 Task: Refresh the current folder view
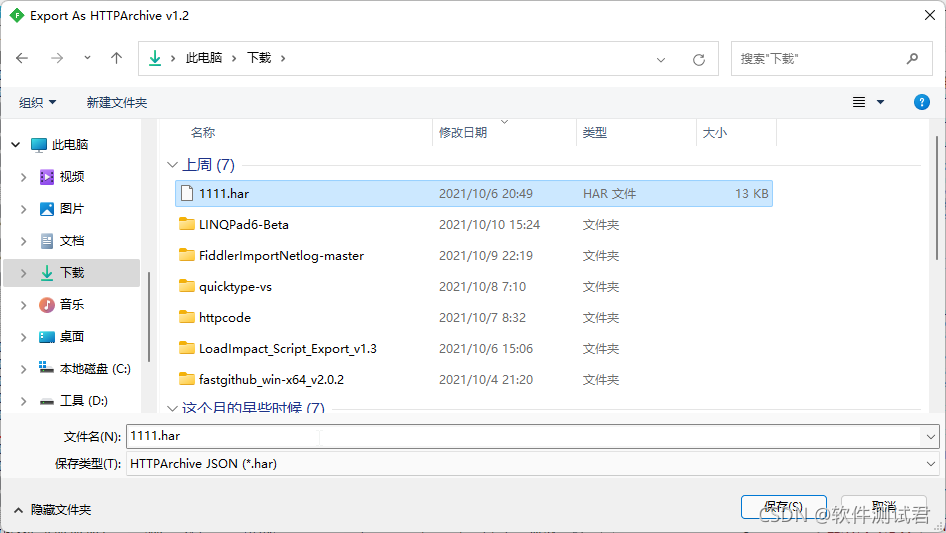click(x=699, y=59)
